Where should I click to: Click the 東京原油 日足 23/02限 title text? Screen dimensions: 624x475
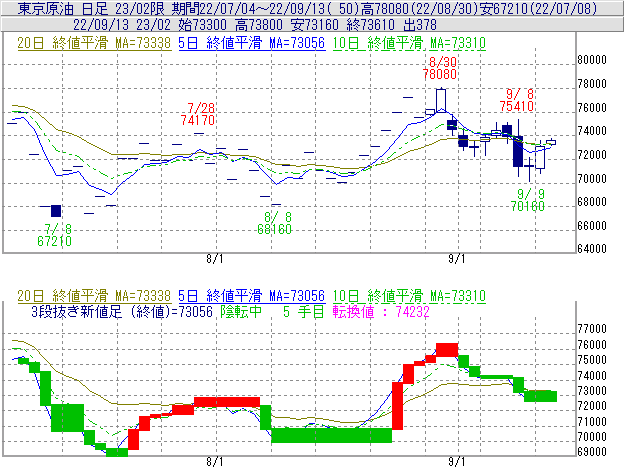91,8
